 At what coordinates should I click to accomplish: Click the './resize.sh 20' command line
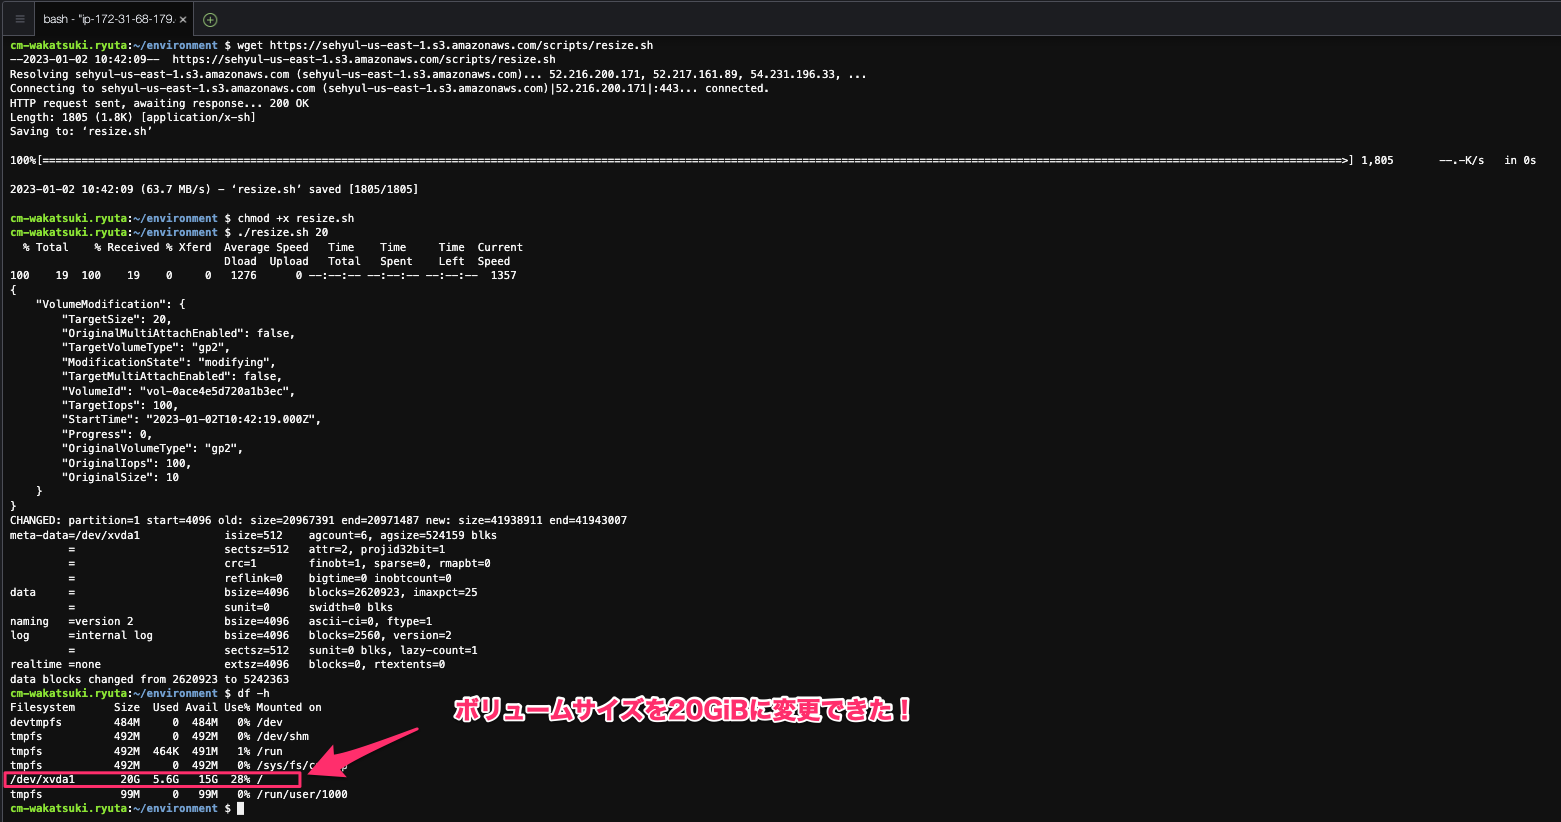[282, 232]
